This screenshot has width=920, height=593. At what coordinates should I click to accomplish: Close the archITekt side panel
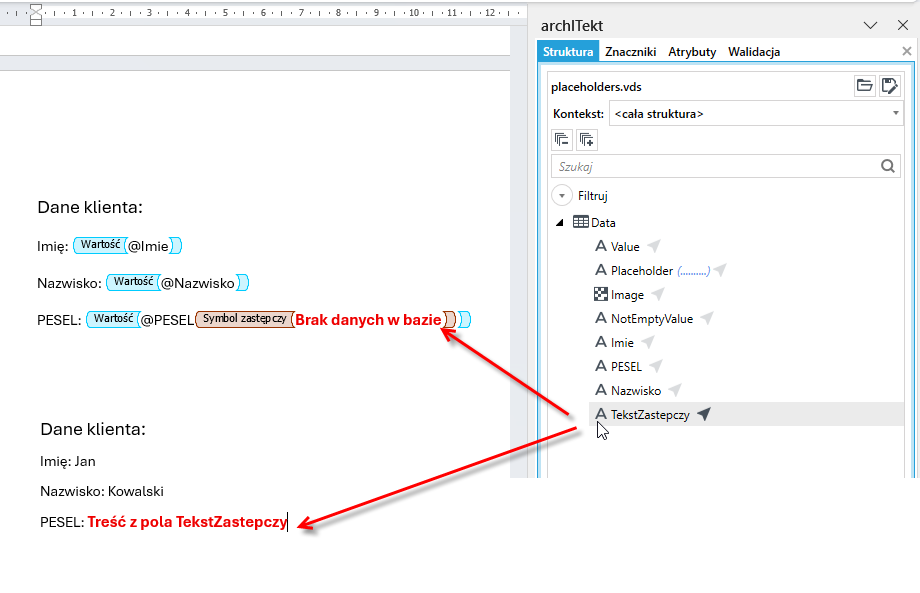pyautogui.click(x=903, y=25)
